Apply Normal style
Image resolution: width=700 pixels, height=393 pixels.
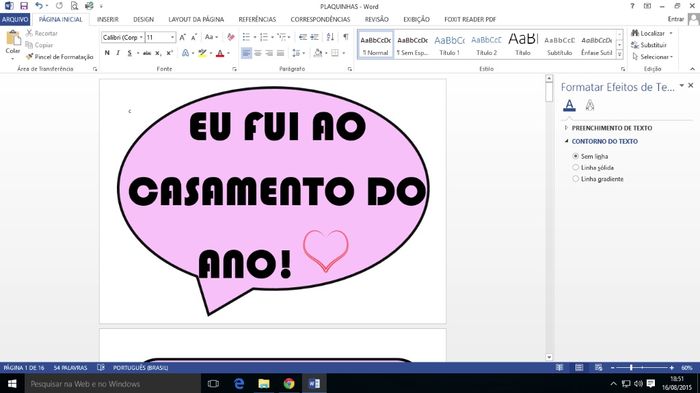pos(375,44)
